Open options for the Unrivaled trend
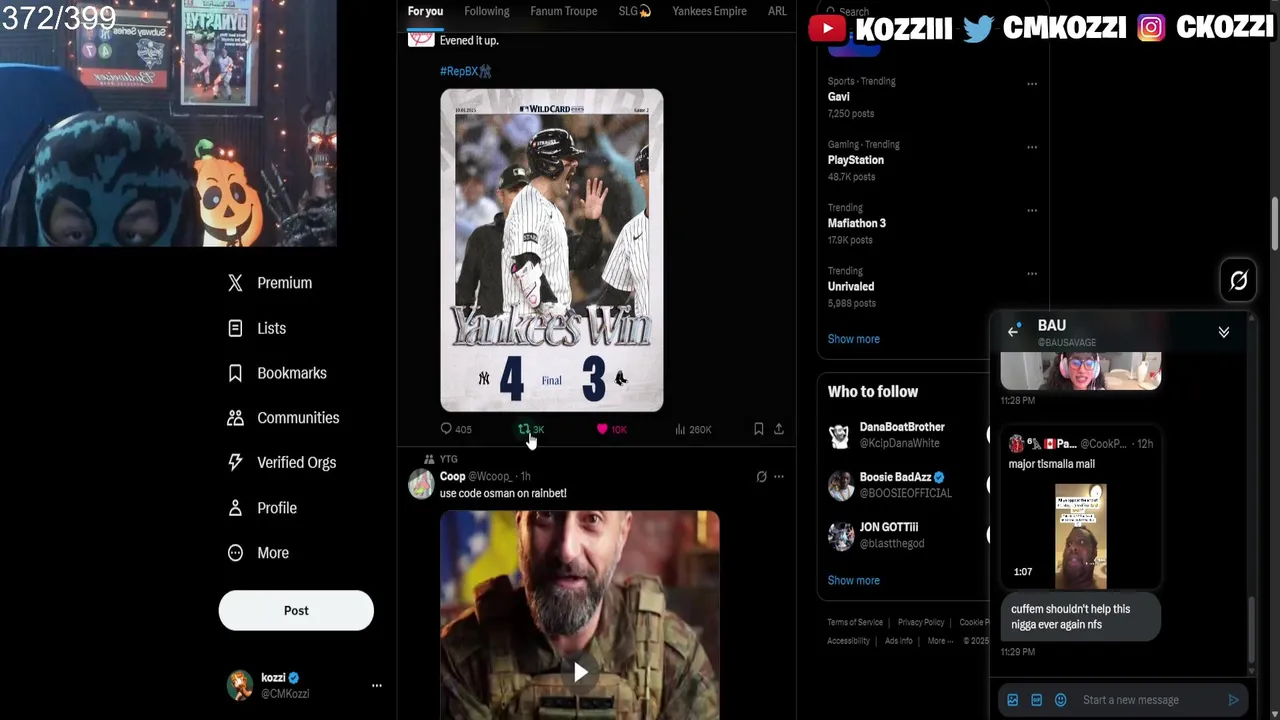This screenshot has height=720, width=1280. (x=1032, y=273)
